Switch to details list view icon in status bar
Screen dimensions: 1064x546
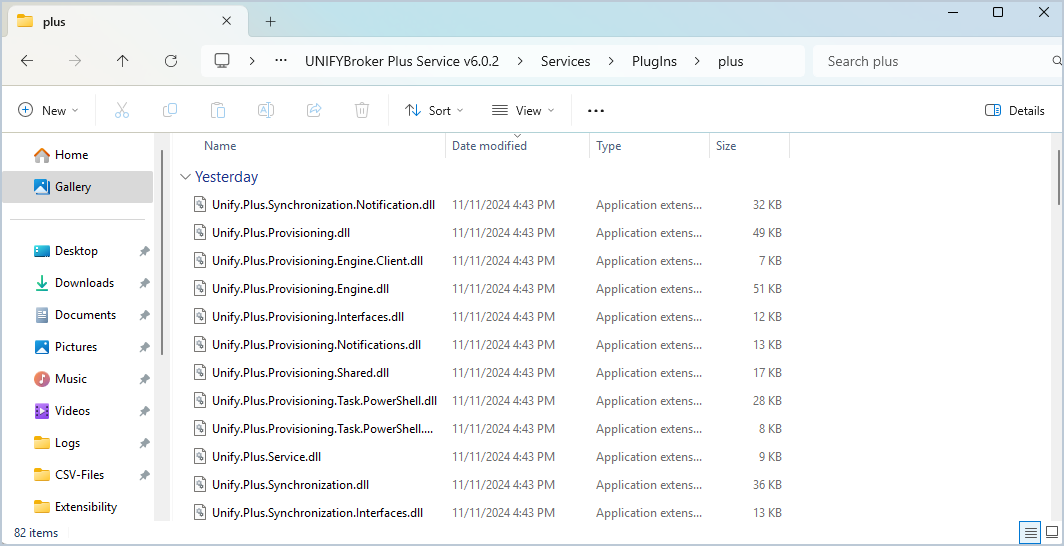coord(1031,532)
